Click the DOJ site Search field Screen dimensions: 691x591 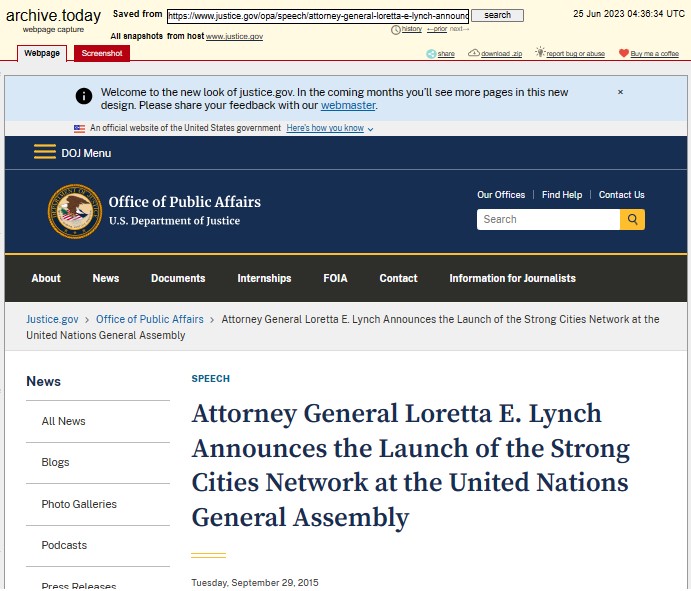(548, 219)
